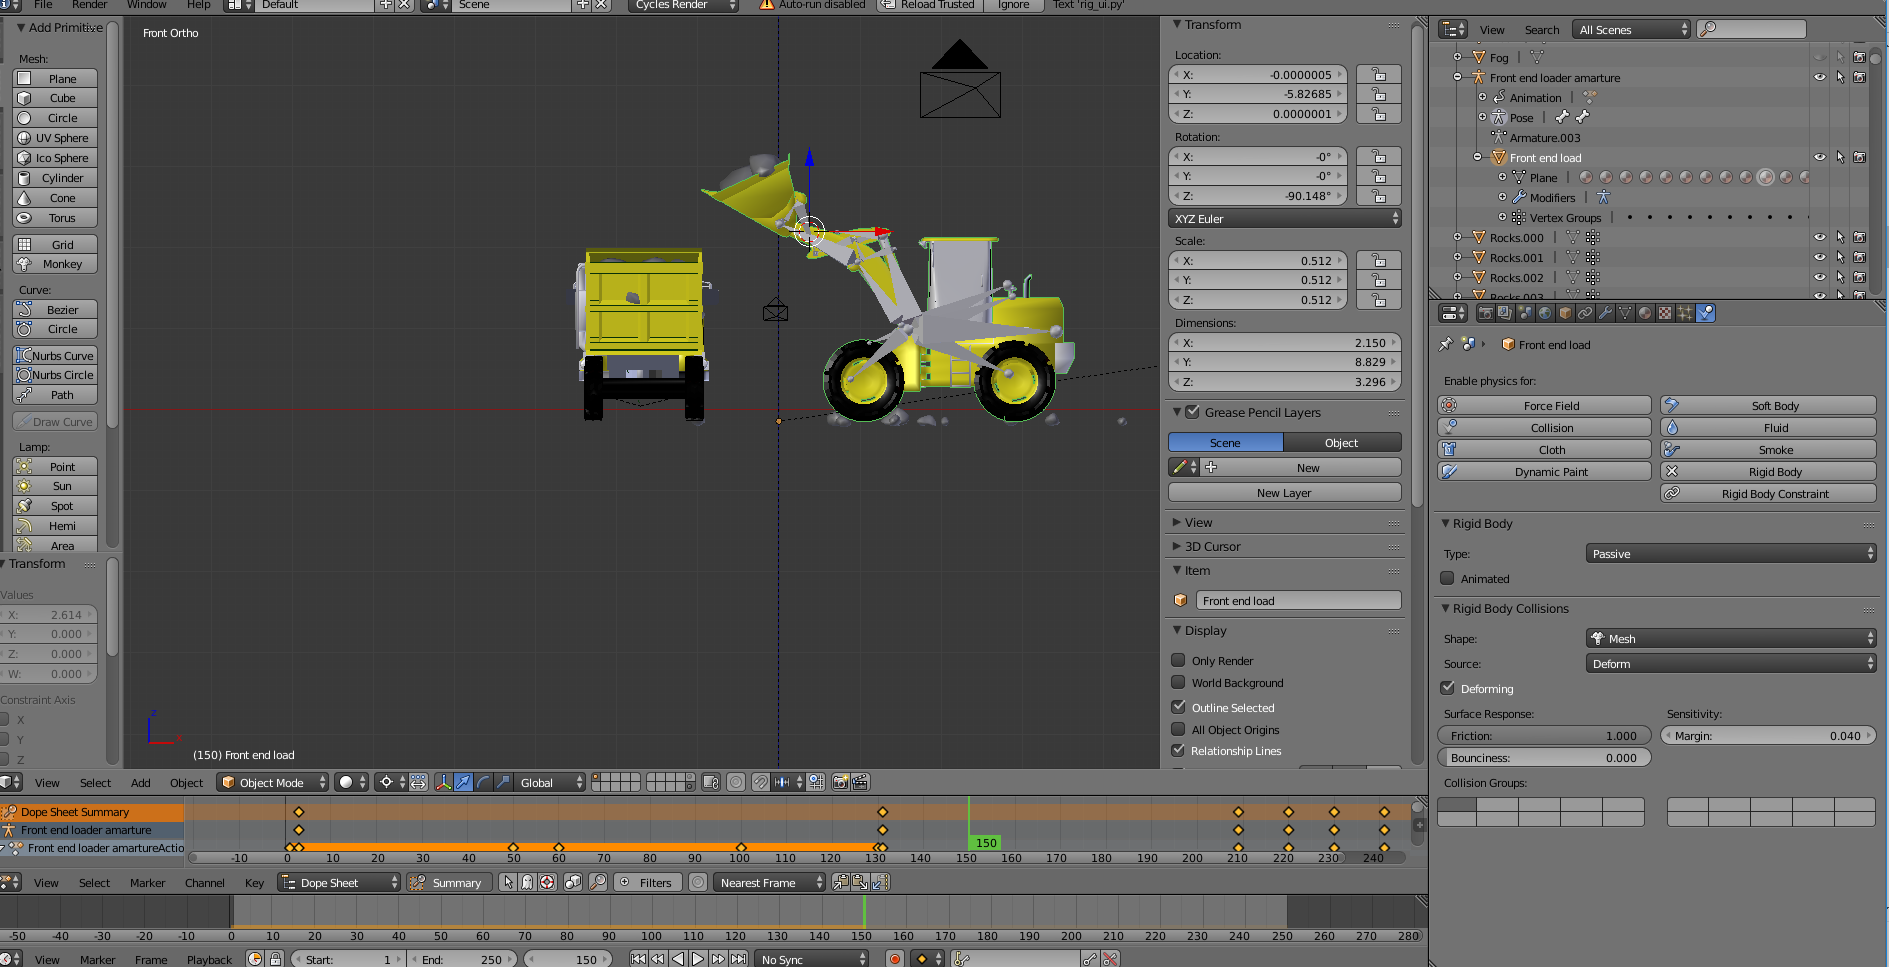Open the Source Deform dropdown
1889x967 pixels.
(1731, 663)
